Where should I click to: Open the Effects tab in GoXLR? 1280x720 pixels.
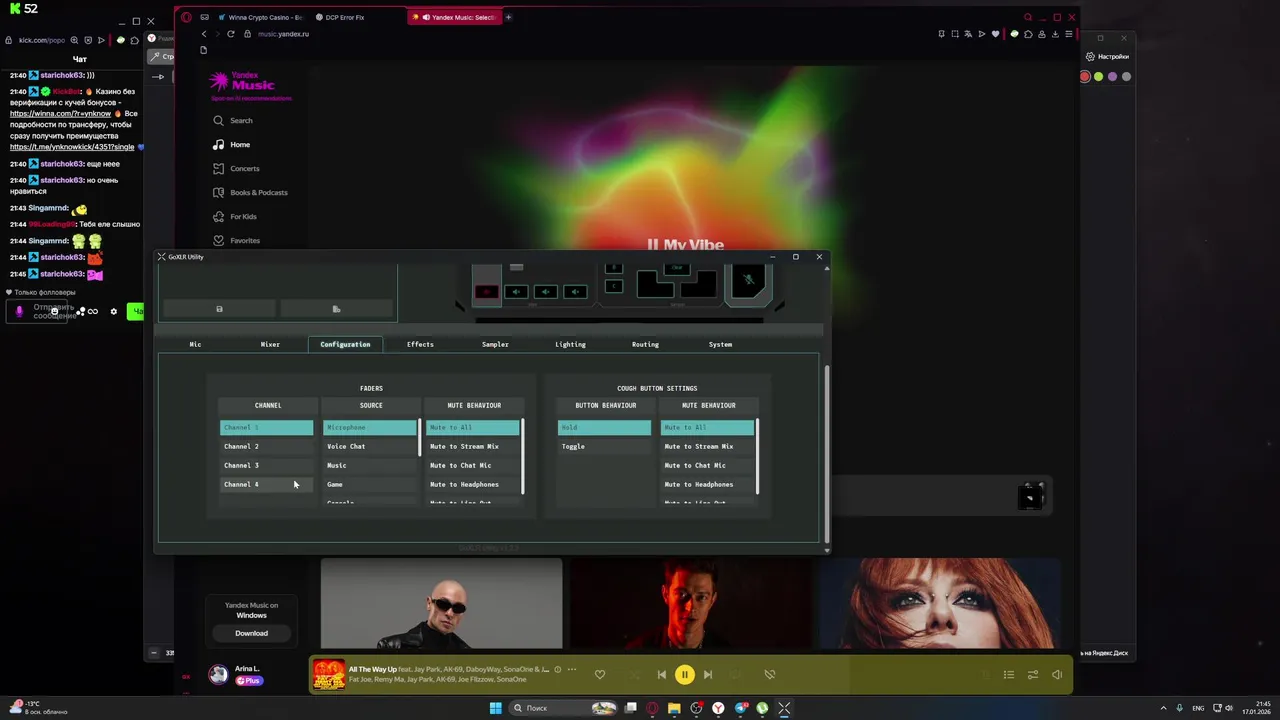coord(420,344)
